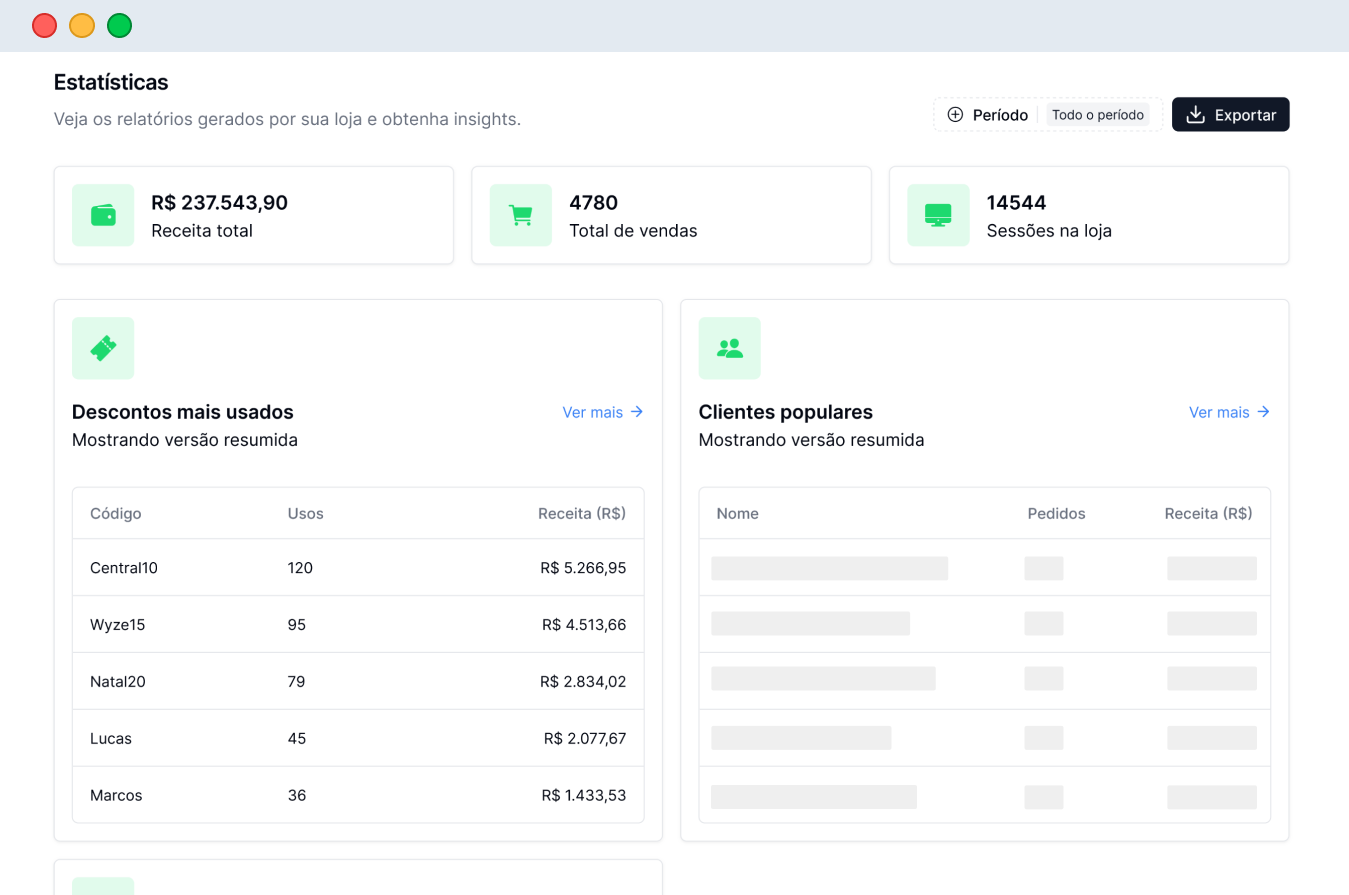Click the 120 uses value

300,568
